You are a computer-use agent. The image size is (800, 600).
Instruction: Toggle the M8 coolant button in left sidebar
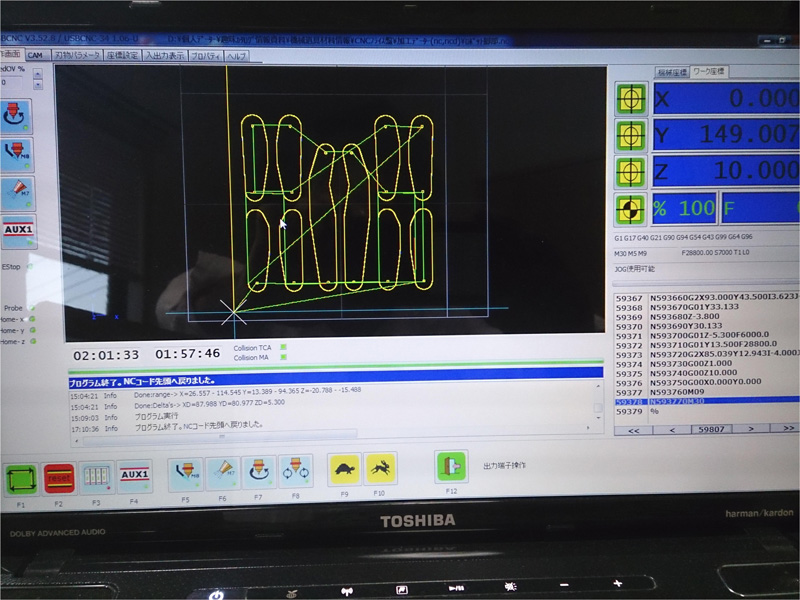pos(15,152)
